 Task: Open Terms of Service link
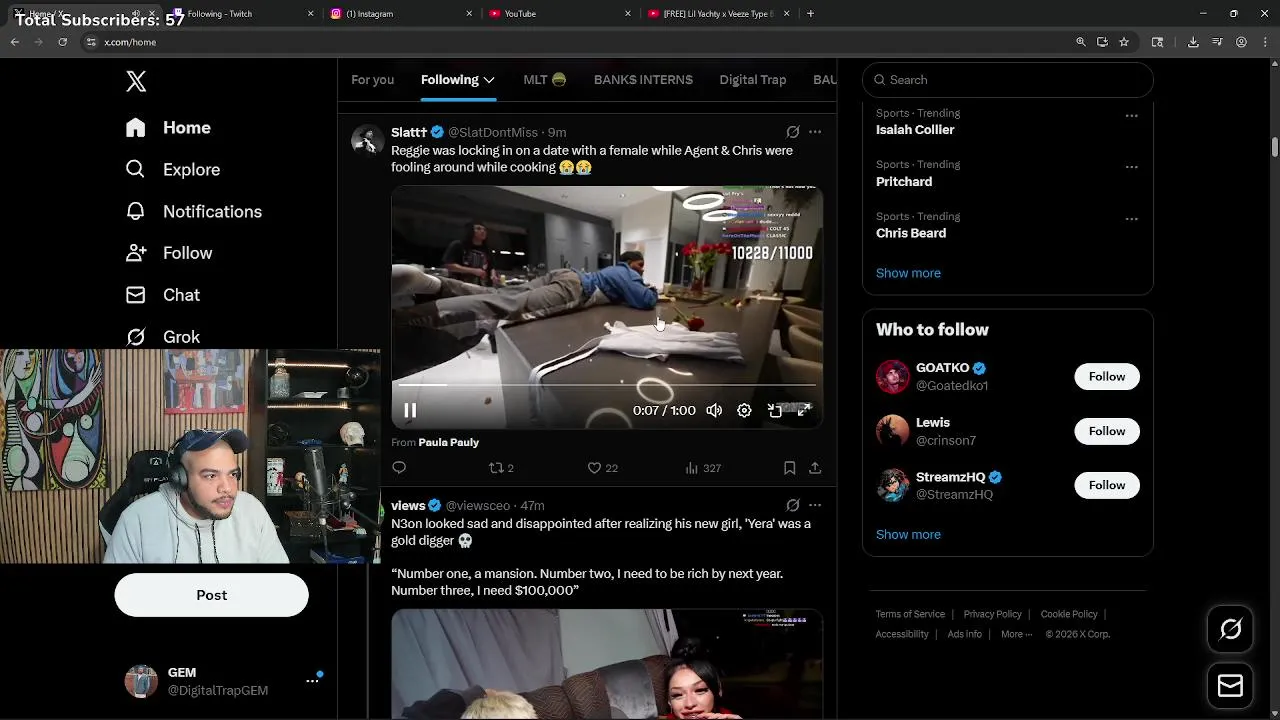910,614
